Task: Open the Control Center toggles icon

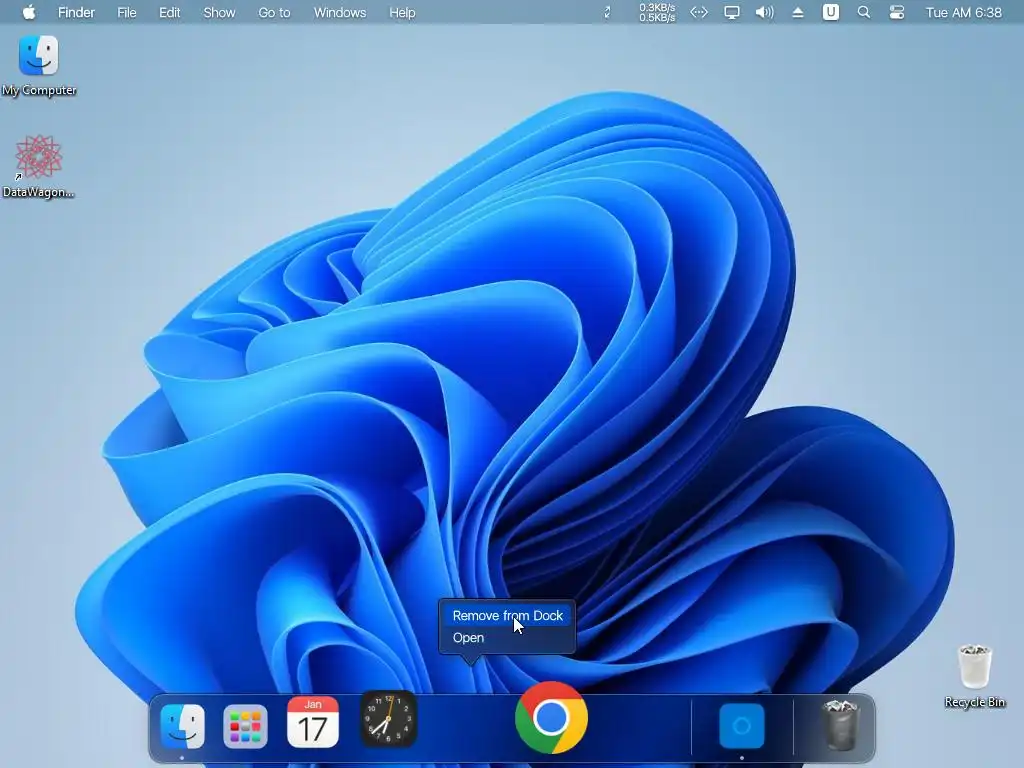Action: pos(897,12)
